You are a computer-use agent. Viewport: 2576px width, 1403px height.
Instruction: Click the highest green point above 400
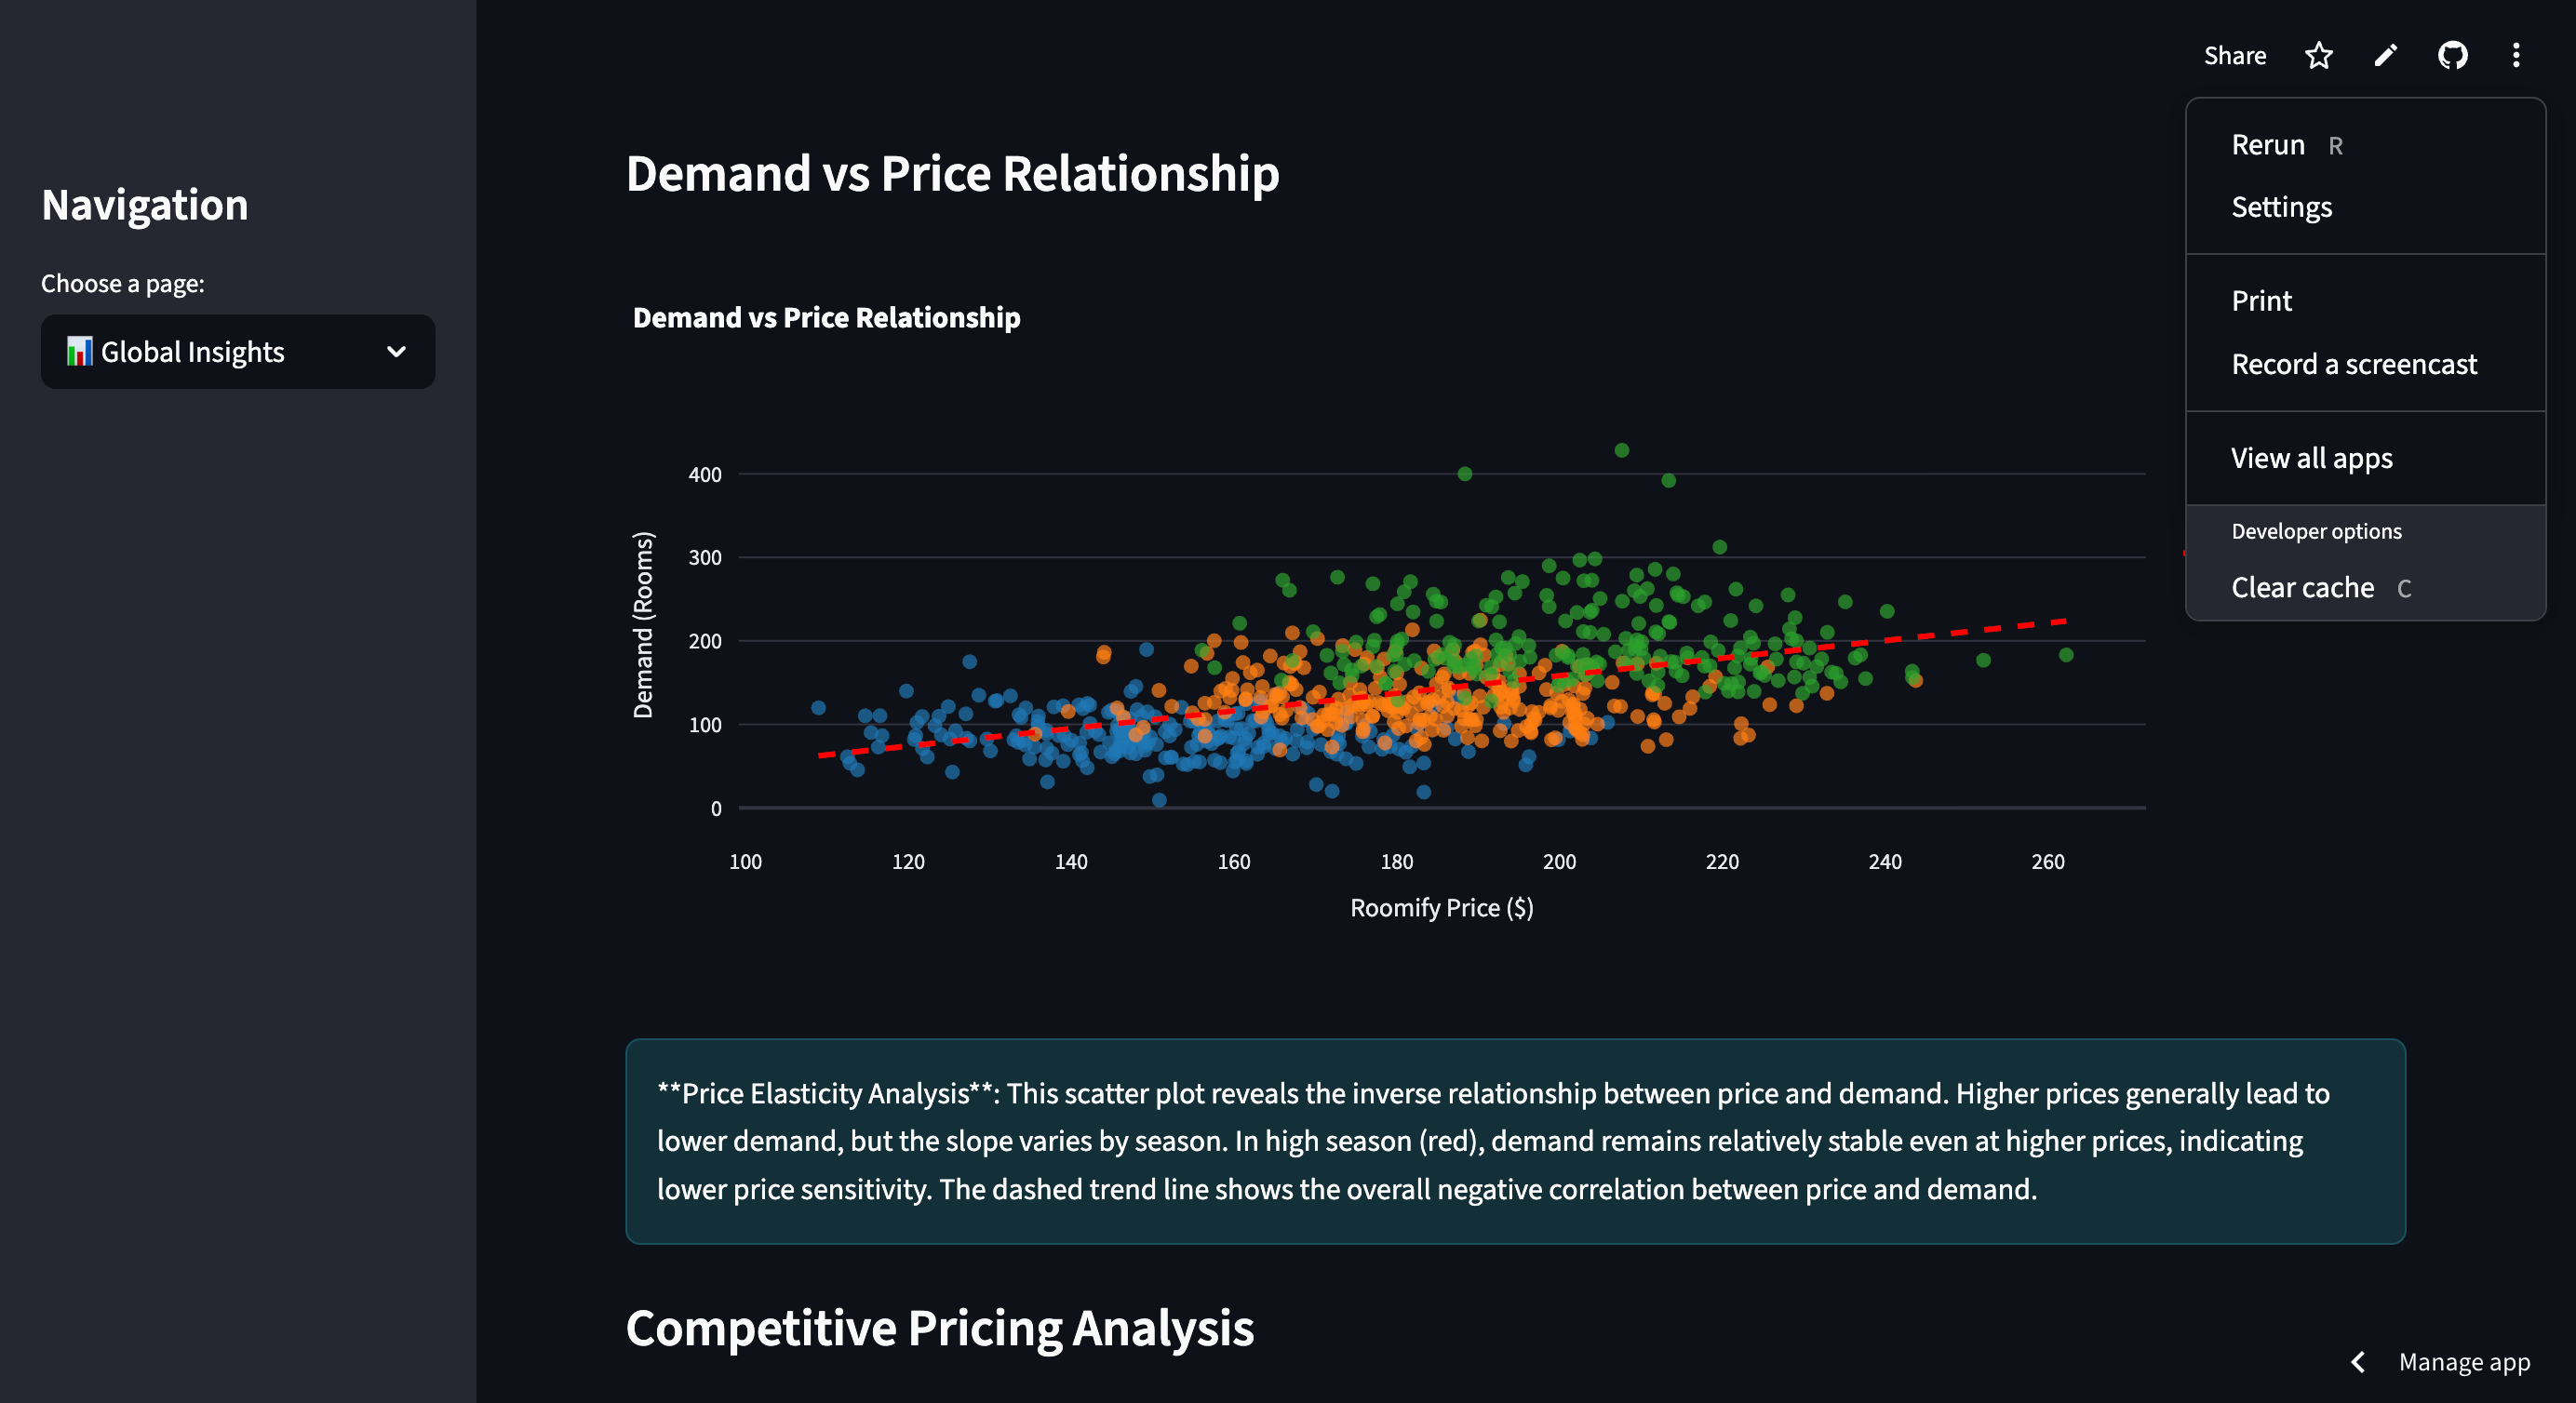pyautogui.click(x=1621, y=451)
